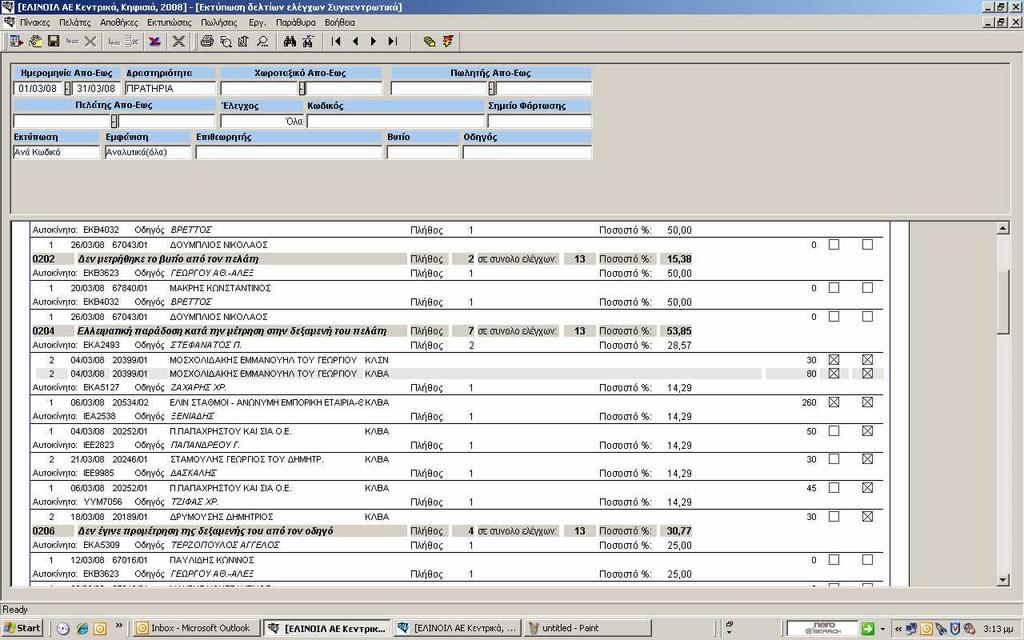Image resolution: width=1024 pixels, height=640 pixels.
Task: Launch Internet Explorer from quick launch
Action: 82,628
